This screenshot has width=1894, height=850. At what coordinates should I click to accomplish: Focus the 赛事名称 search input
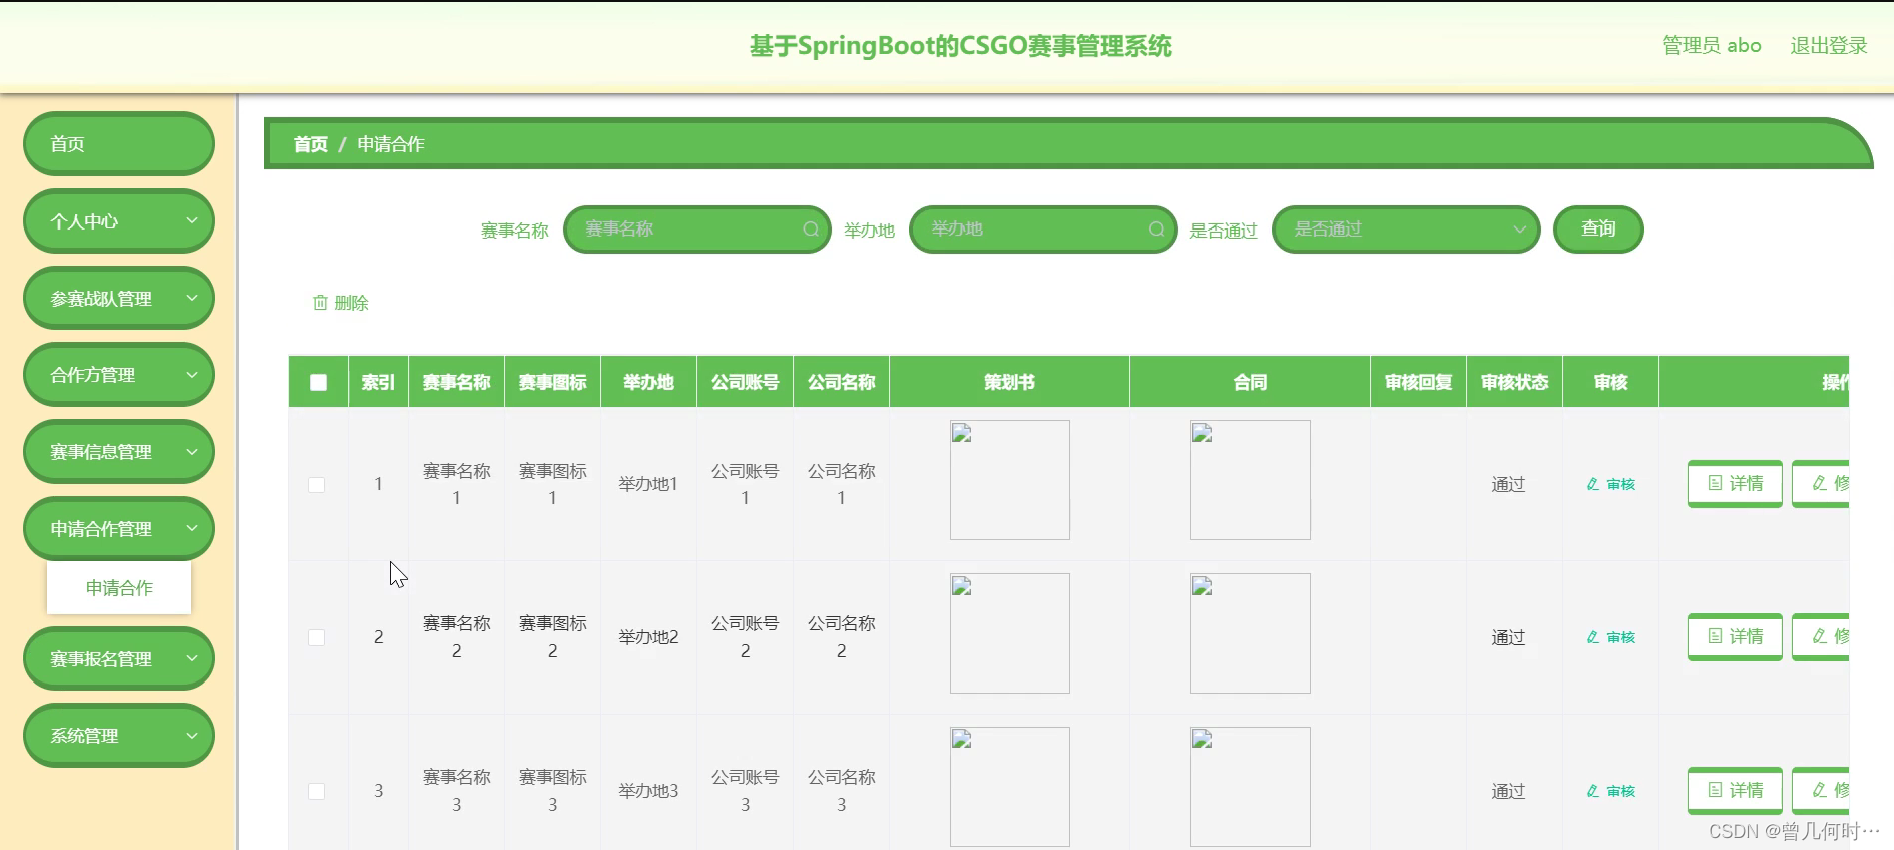click(697, 229)
